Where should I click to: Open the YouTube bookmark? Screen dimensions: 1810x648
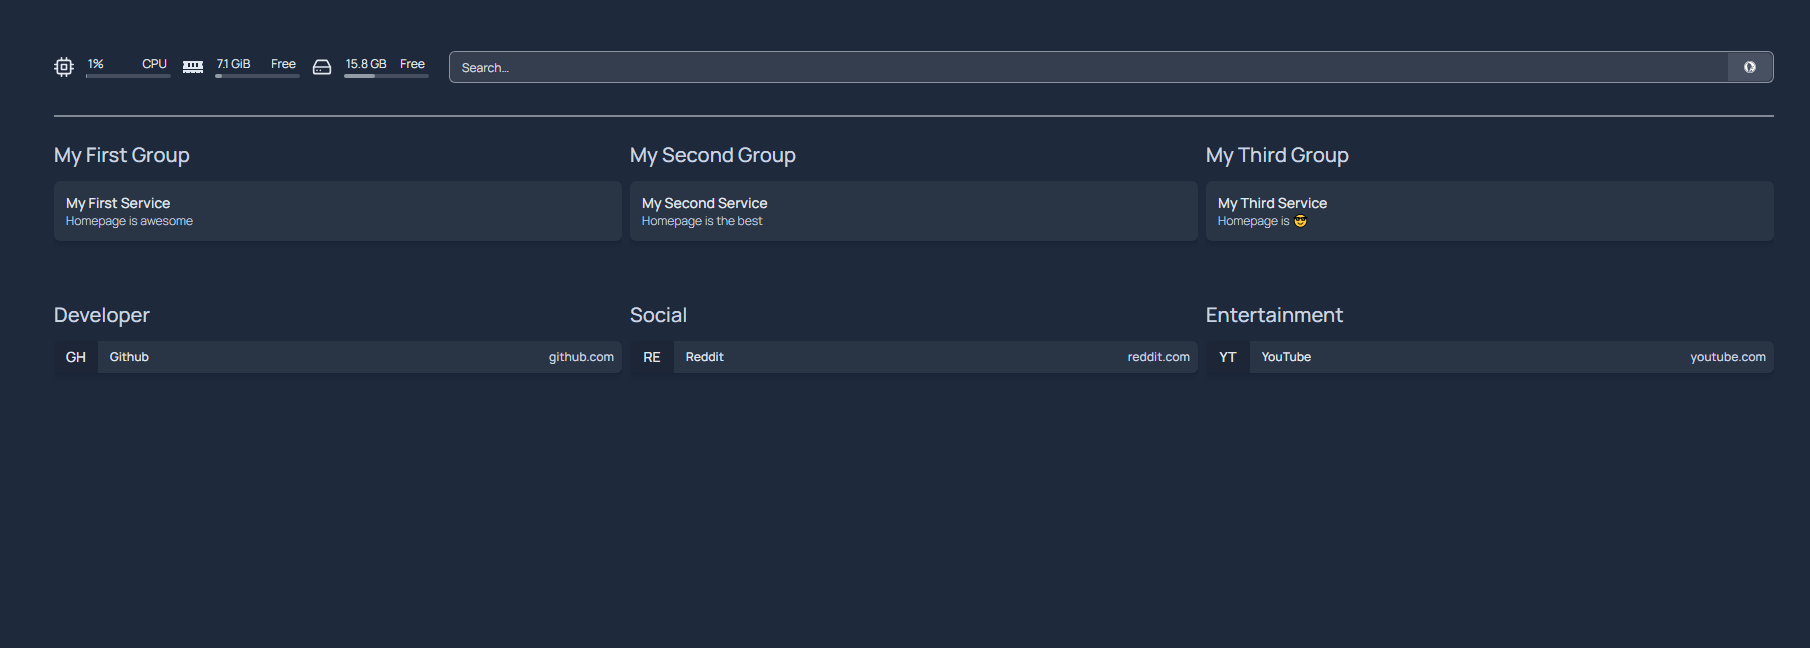coord(1490,357)
